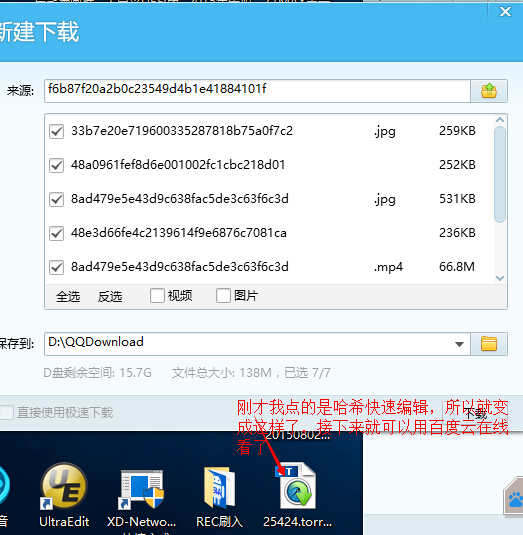The image size is (523, 535).
Task: Expand the save path dropdown arrow
Action: point(460,344)
